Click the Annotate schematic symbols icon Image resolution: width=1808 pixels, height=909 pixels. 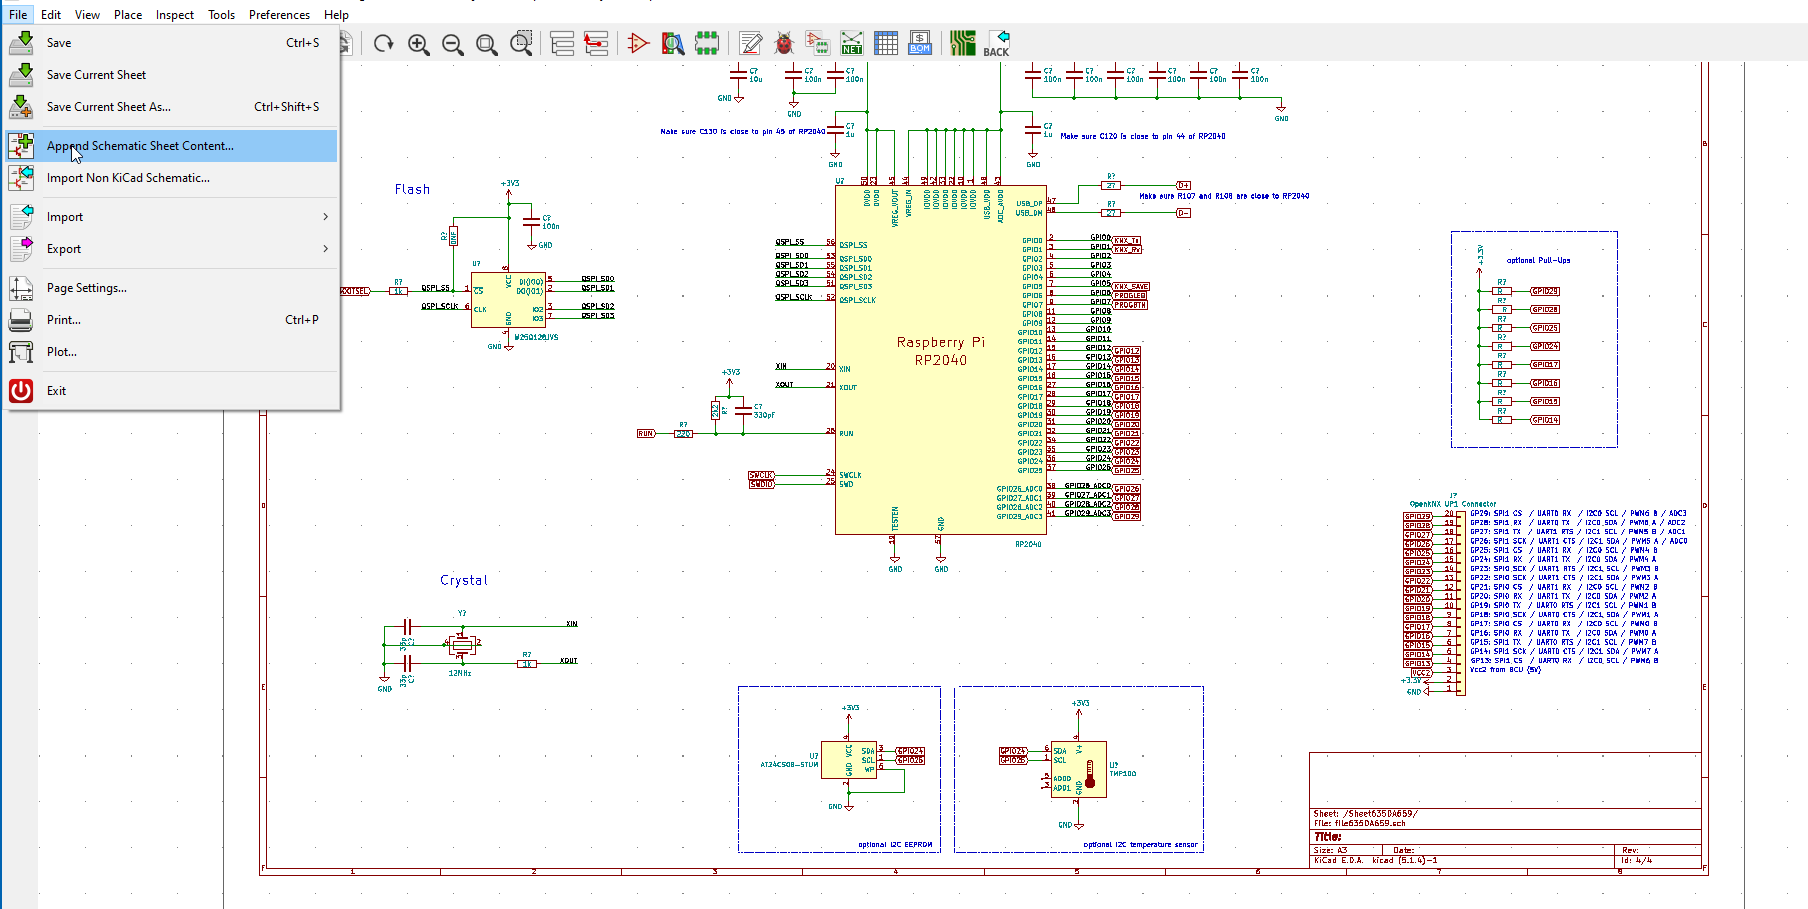751,43
